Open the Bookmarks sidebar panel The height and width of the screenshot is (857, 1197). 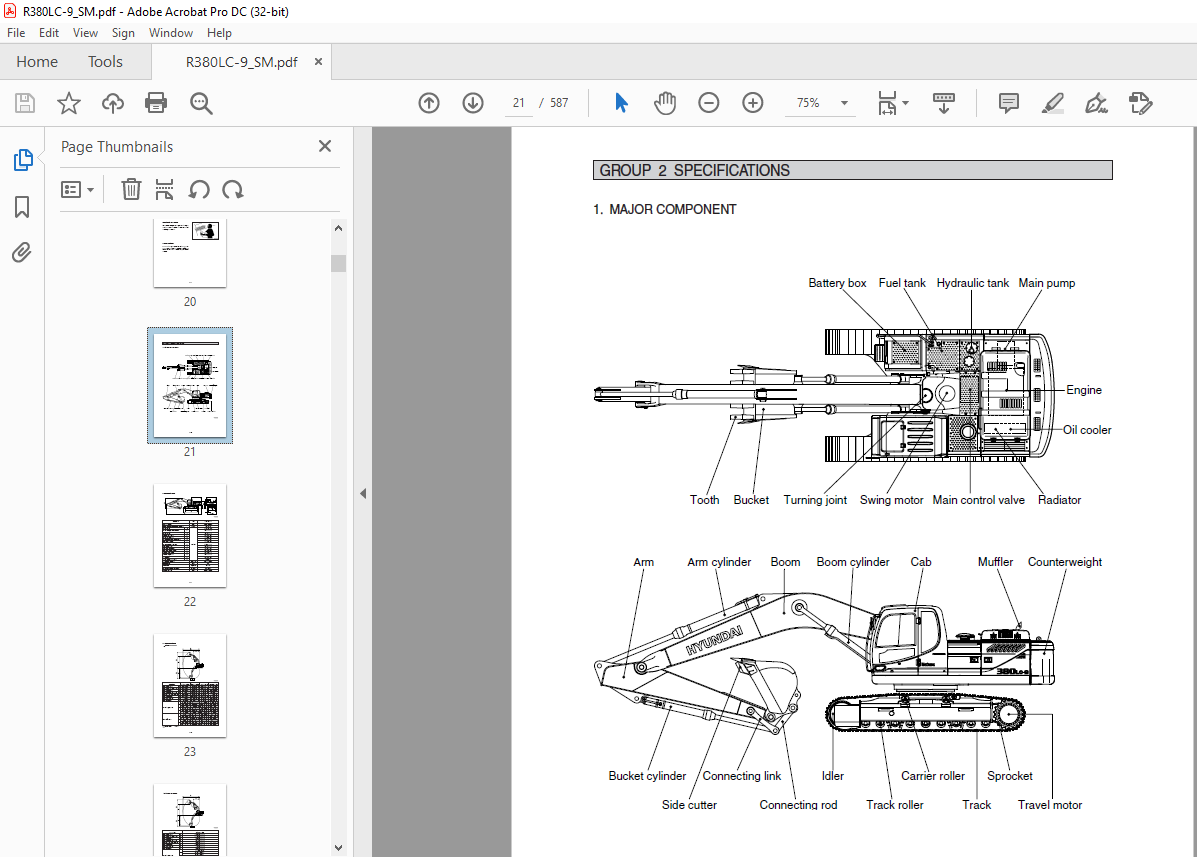click(22, 207)
